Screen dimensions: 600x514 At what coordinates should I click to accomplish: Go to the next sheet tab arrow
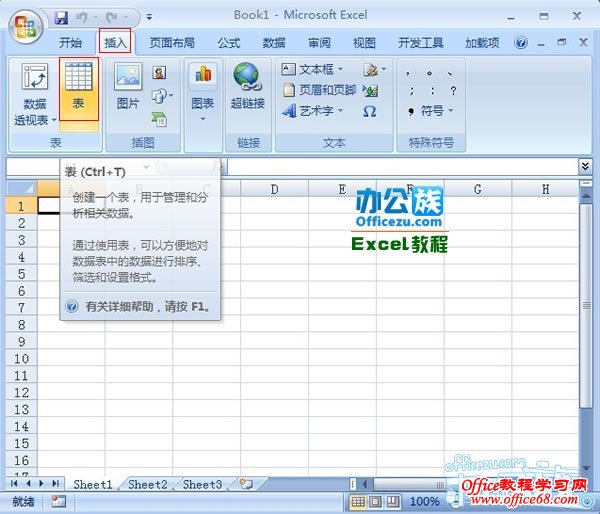(41, 483)
